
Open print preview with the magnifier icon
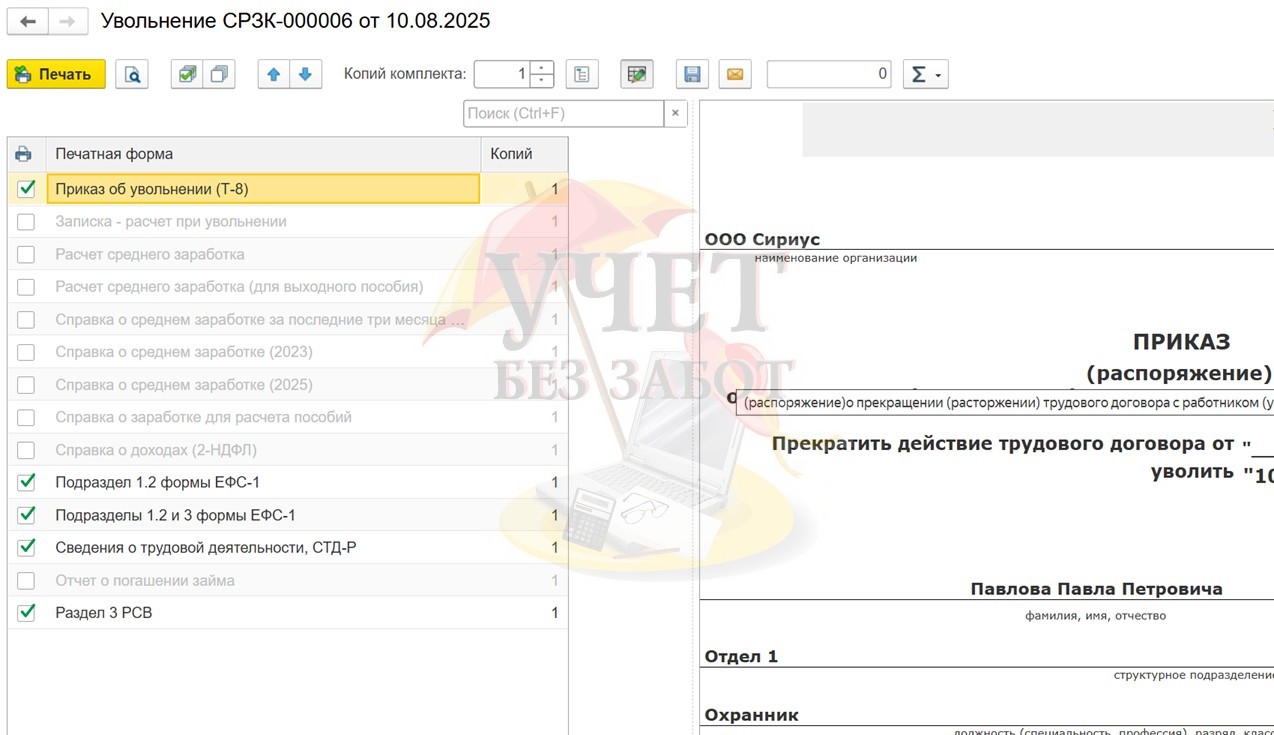coord(132,74)
